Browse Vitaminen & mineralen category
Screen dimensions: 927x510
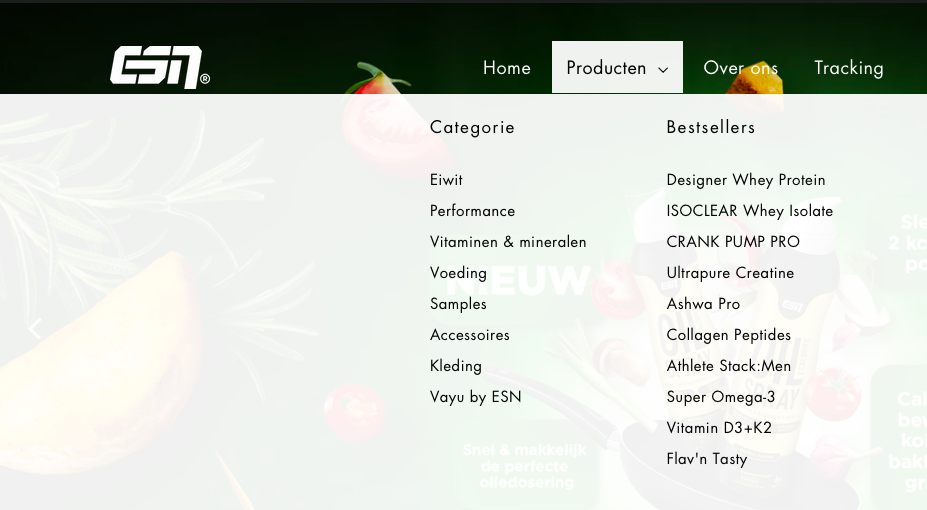point(508,242)
